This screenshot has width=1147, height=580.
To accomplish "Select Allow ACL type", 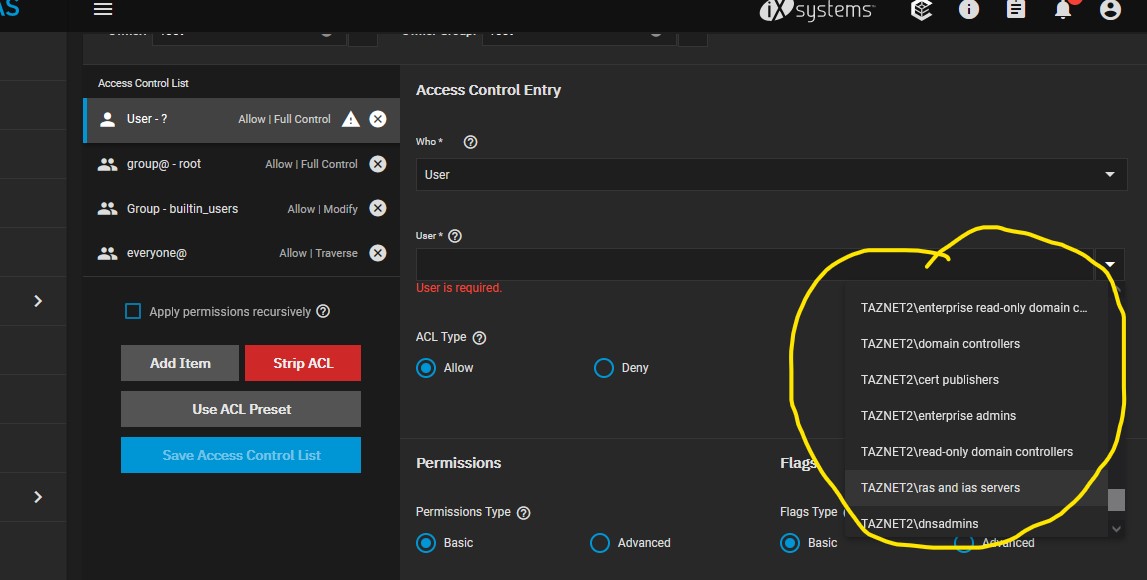I will click(426, 368).
